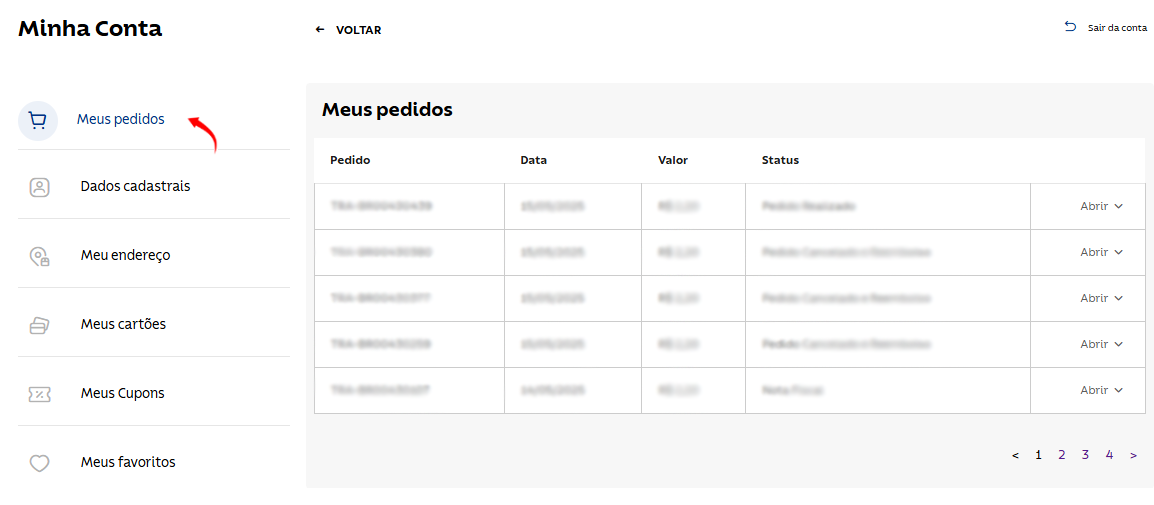This screenshot has height=505, width=1154.
Task: Click the heart icon for Meus favoritos
Action: 39,463
